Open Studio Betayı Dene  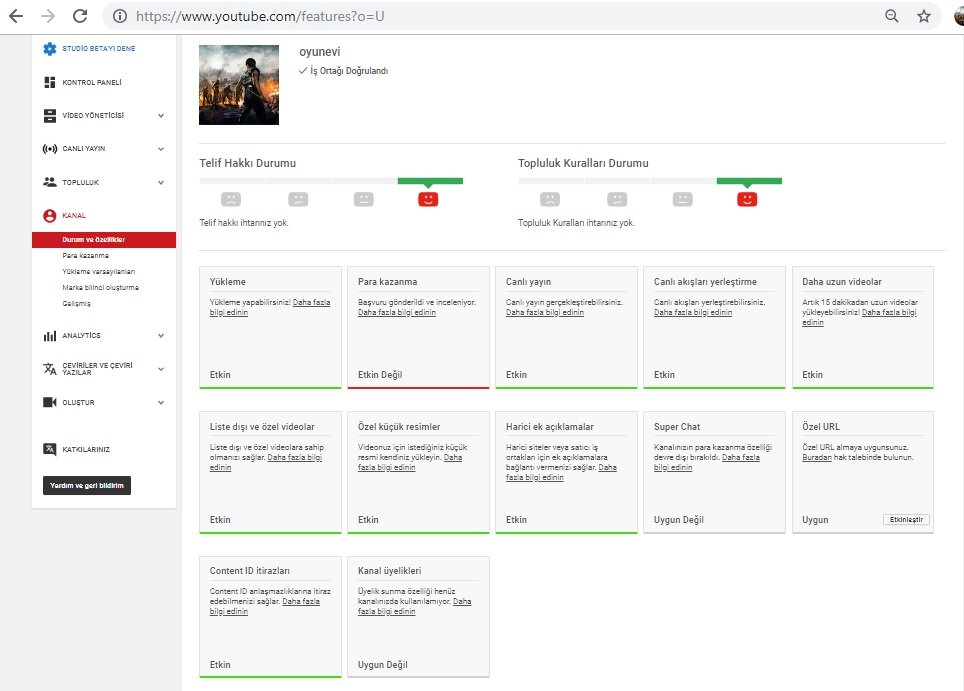click(98, 49)
